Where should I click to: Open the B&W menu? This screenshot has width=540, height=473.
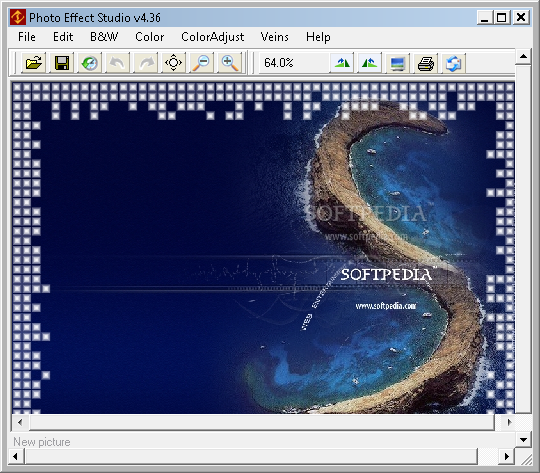pyautogui.click(x=104, y=37)
